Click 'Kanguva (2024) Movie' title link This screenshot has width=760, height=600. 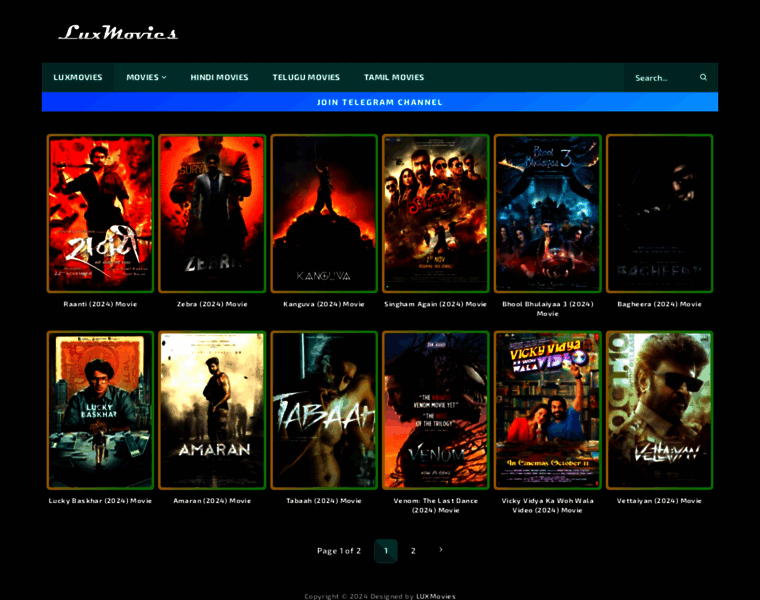[324, 304]
